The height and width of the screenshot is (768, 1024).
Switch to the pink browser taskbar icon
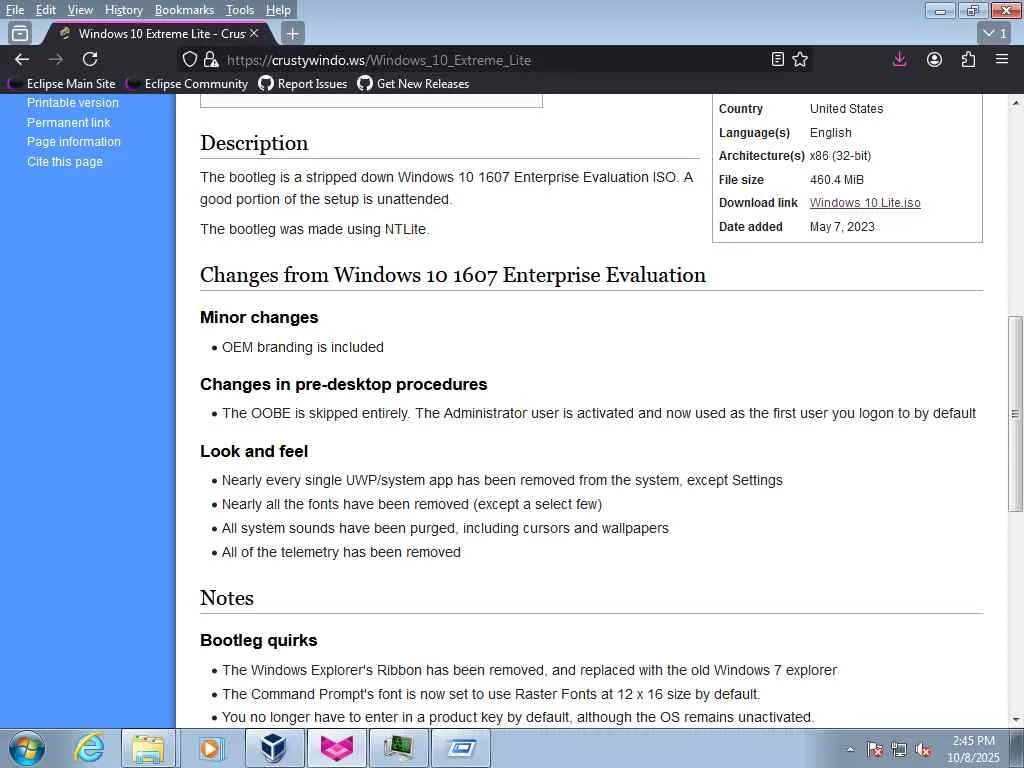click(x=336, y=748)
